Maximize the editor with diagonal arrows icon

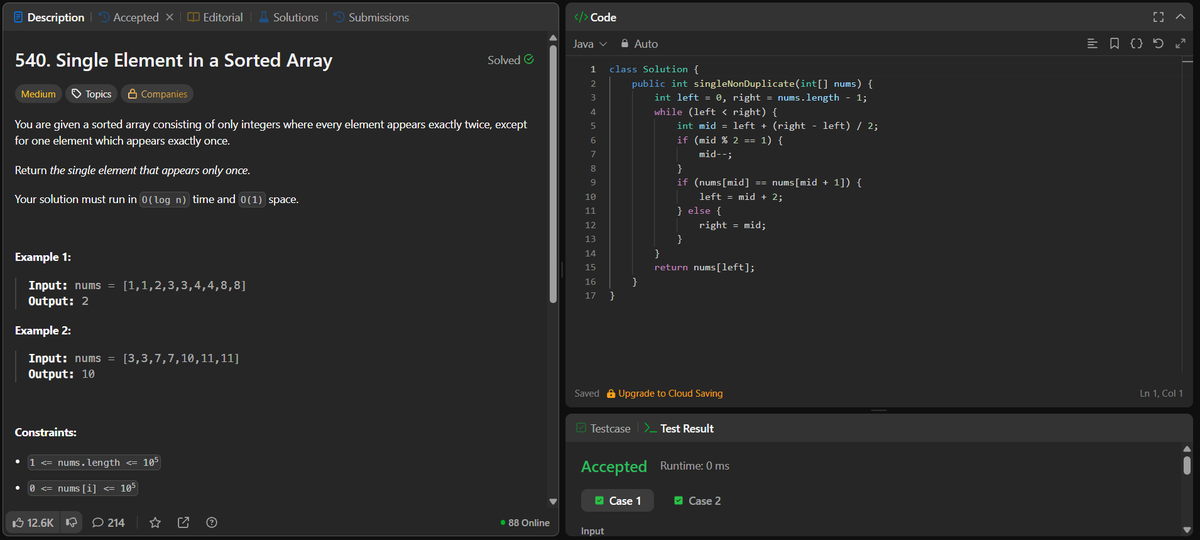(1180, 44)
